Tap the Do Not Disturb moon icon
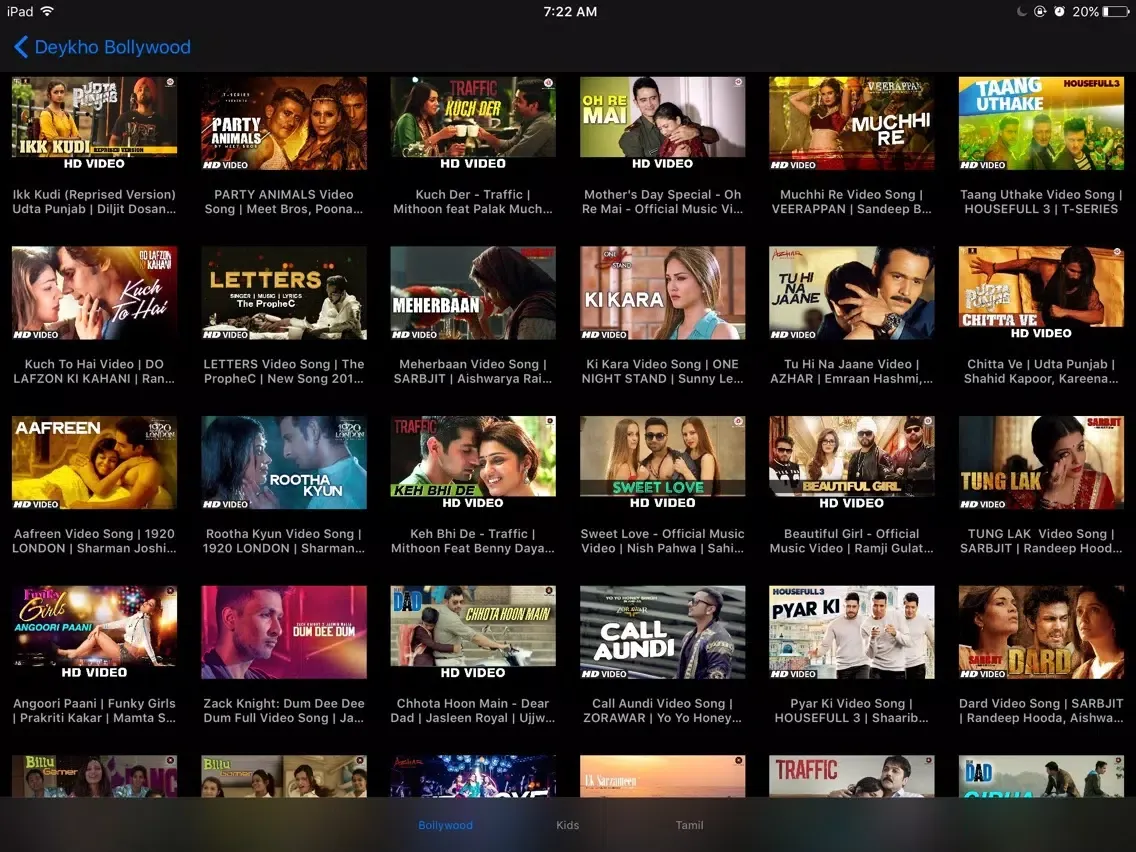This screenshot has width=1136, height=852. 1022,11
